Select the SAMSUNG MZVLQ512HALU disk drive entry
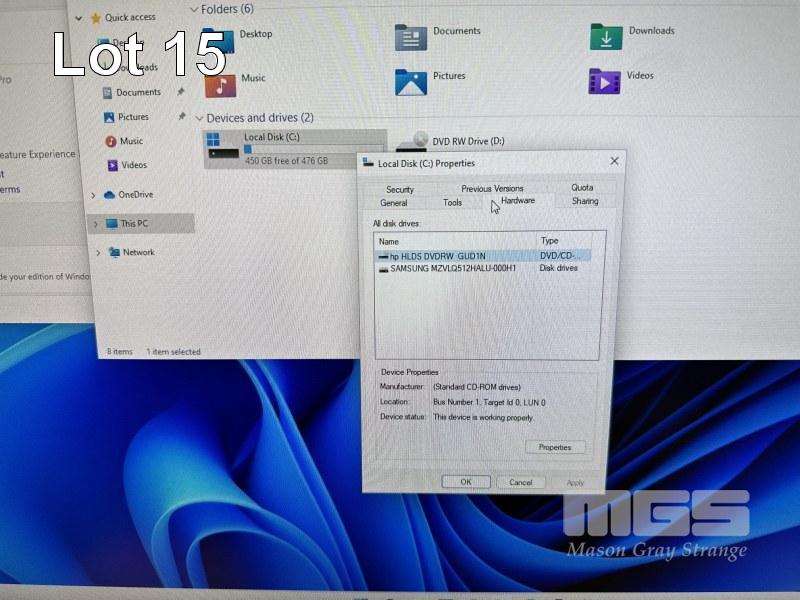This screenshot has width=800, height=600. 452,268
